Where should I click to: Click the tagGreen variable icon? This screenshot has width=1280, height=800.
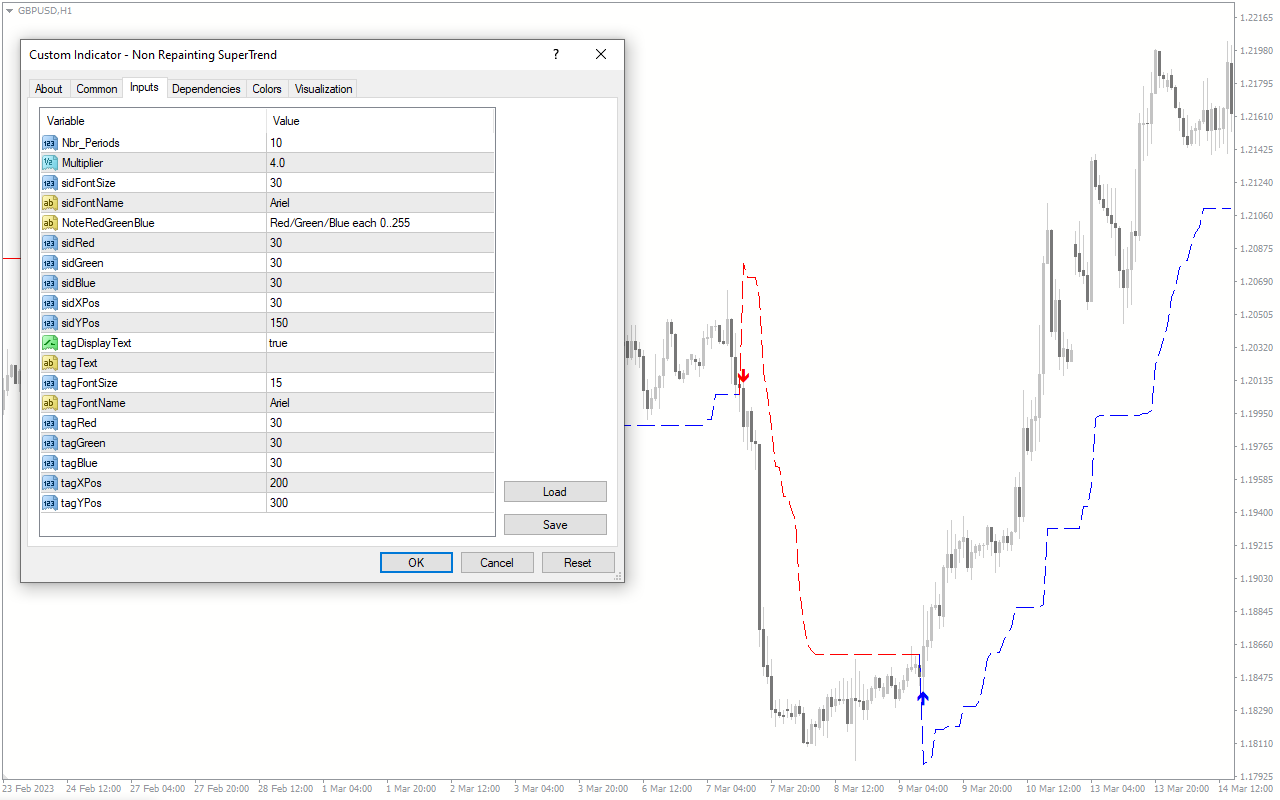(49, 443)
